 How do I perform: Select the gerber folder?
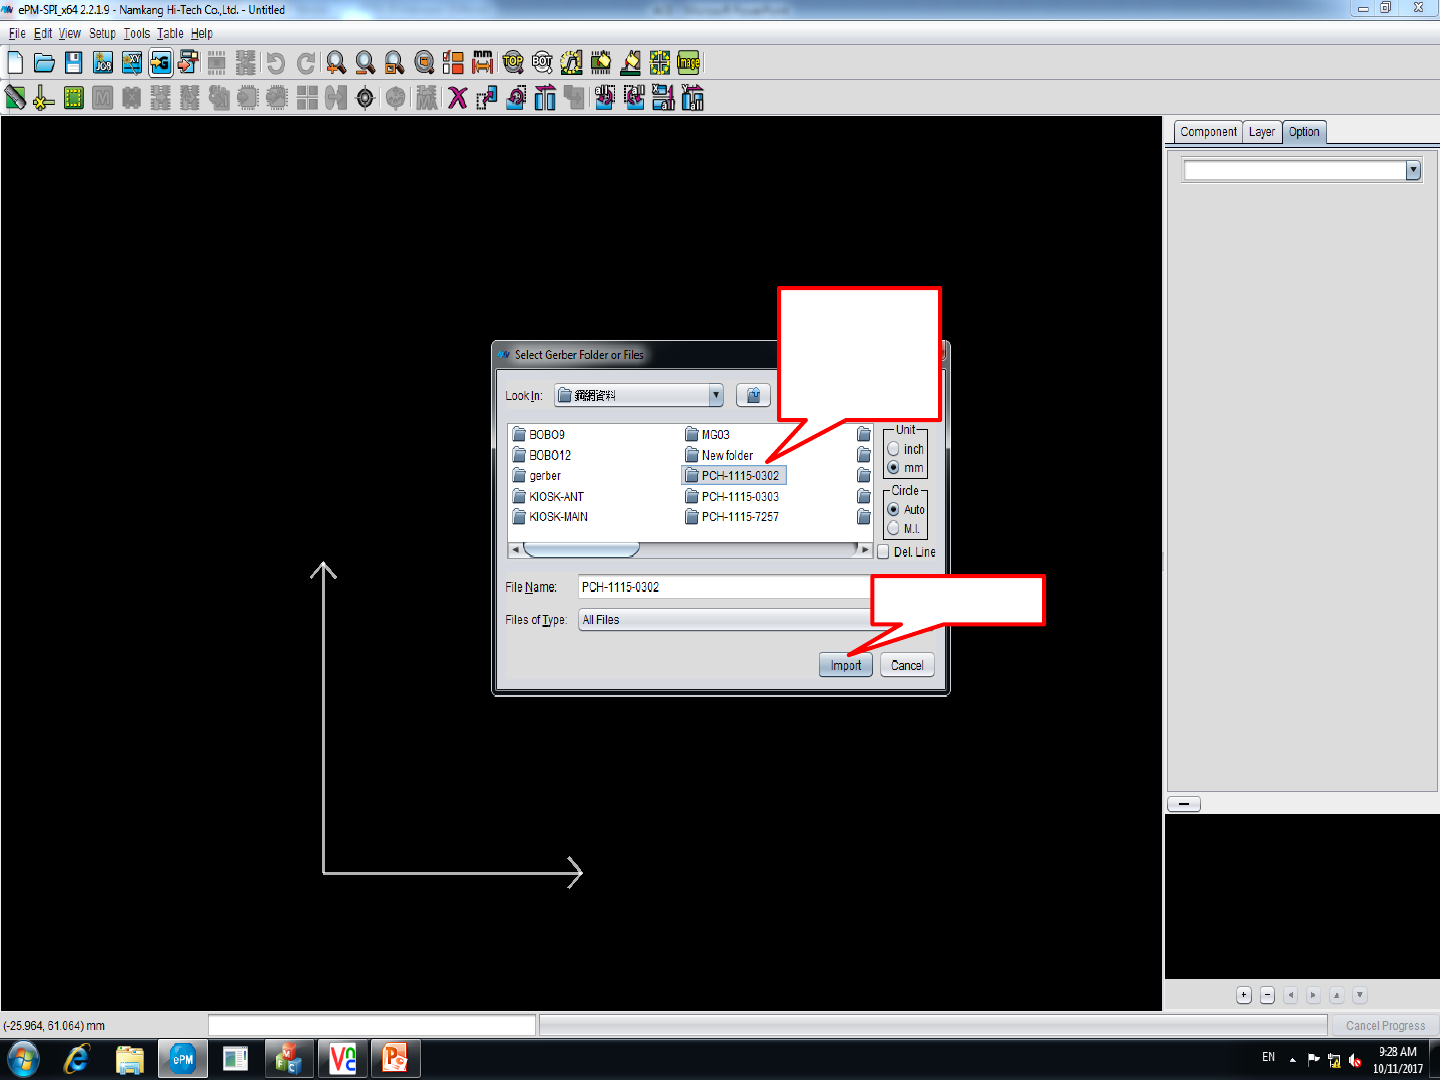point(537,476)
